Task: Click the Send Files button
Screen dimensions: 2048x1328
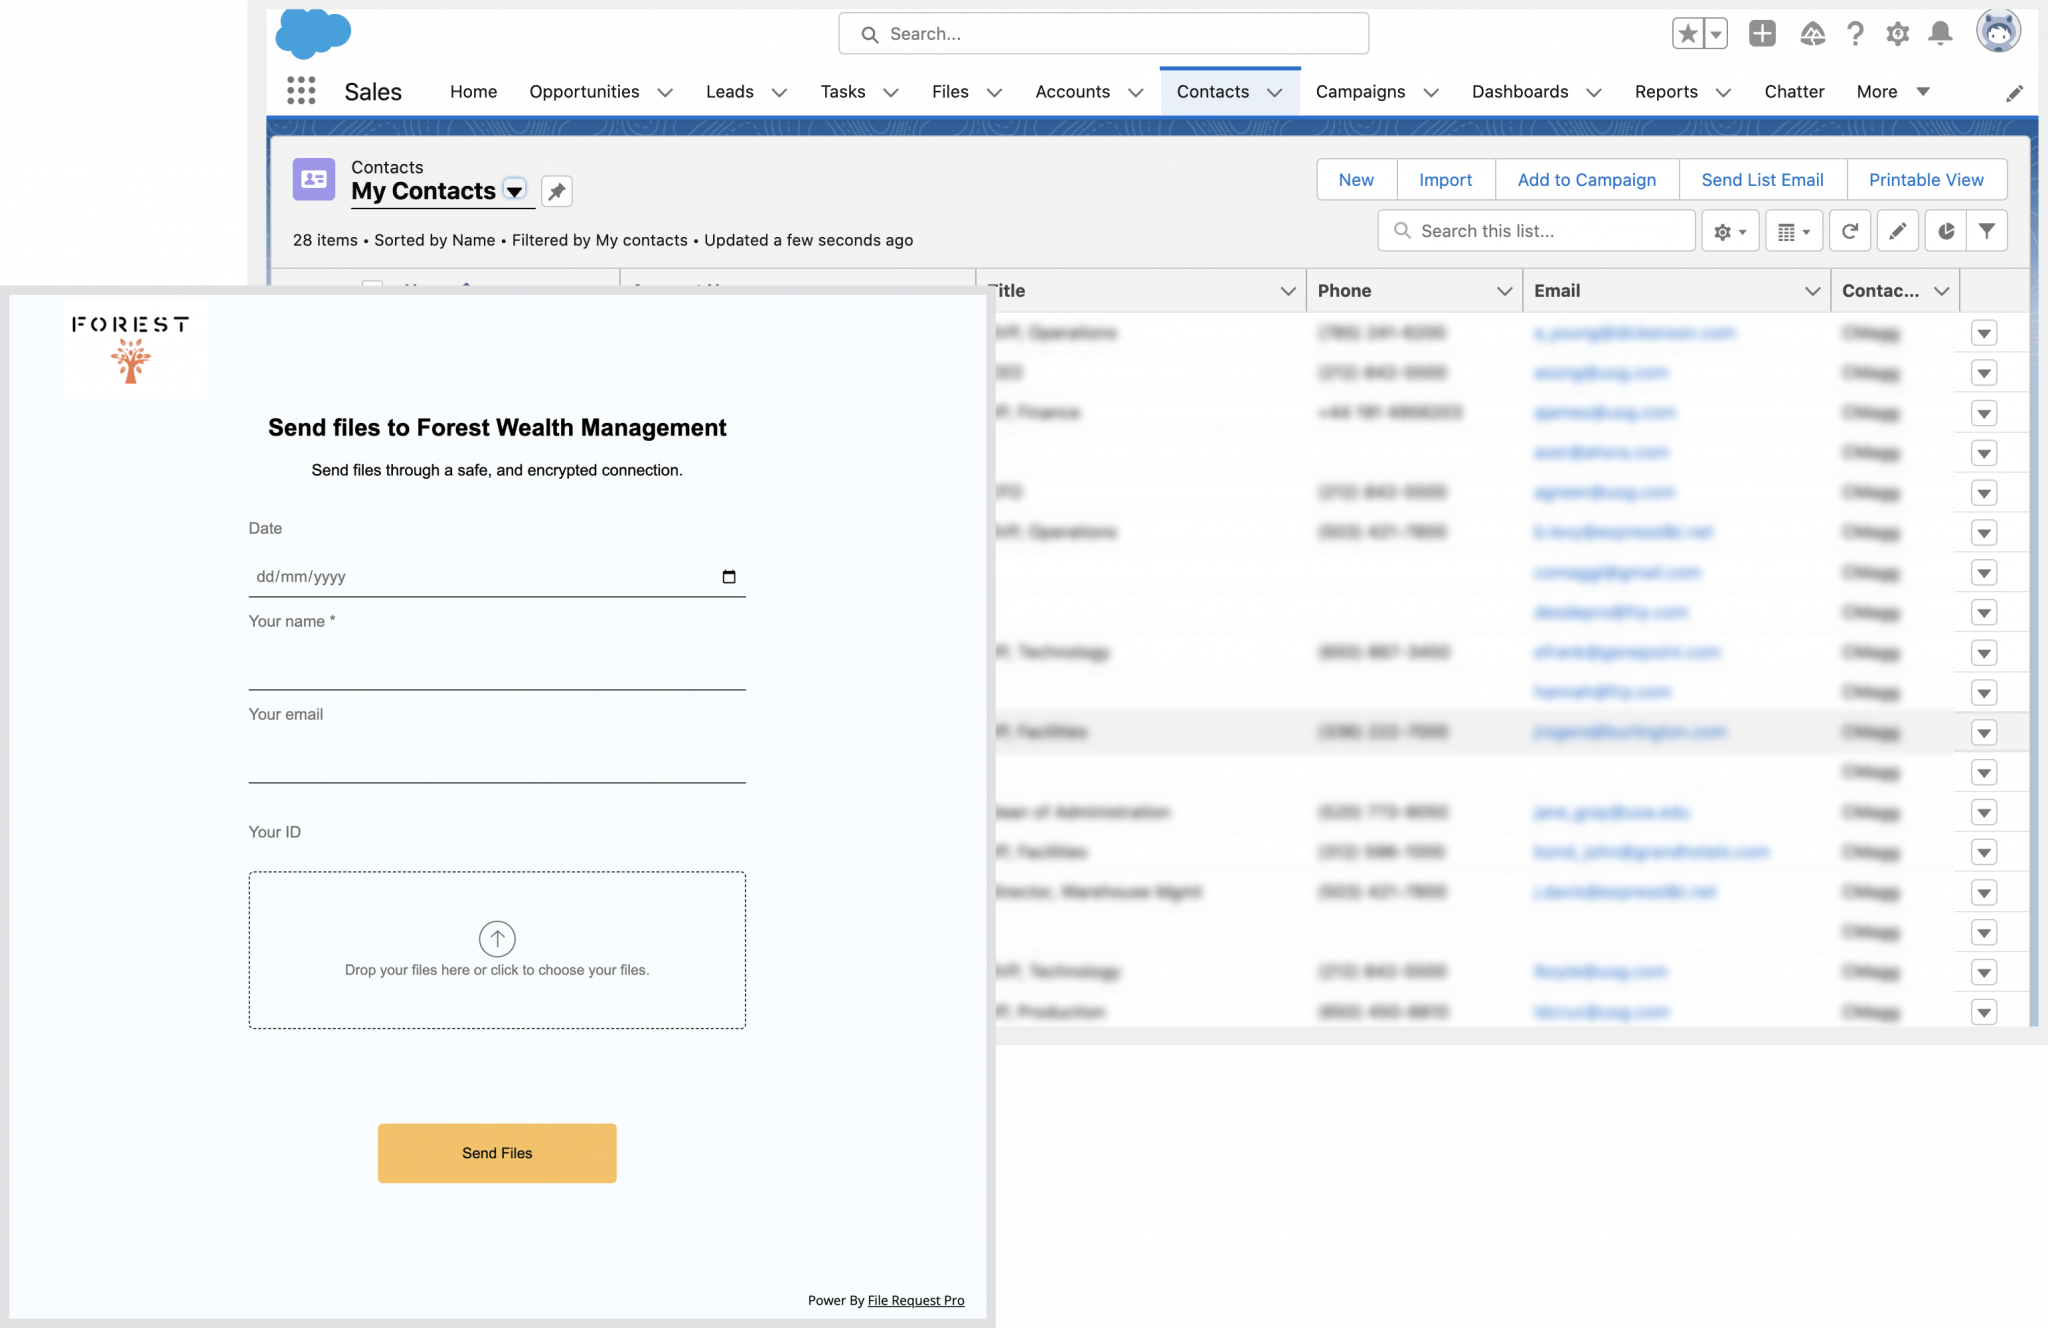Action: [x=497, y=1152]
